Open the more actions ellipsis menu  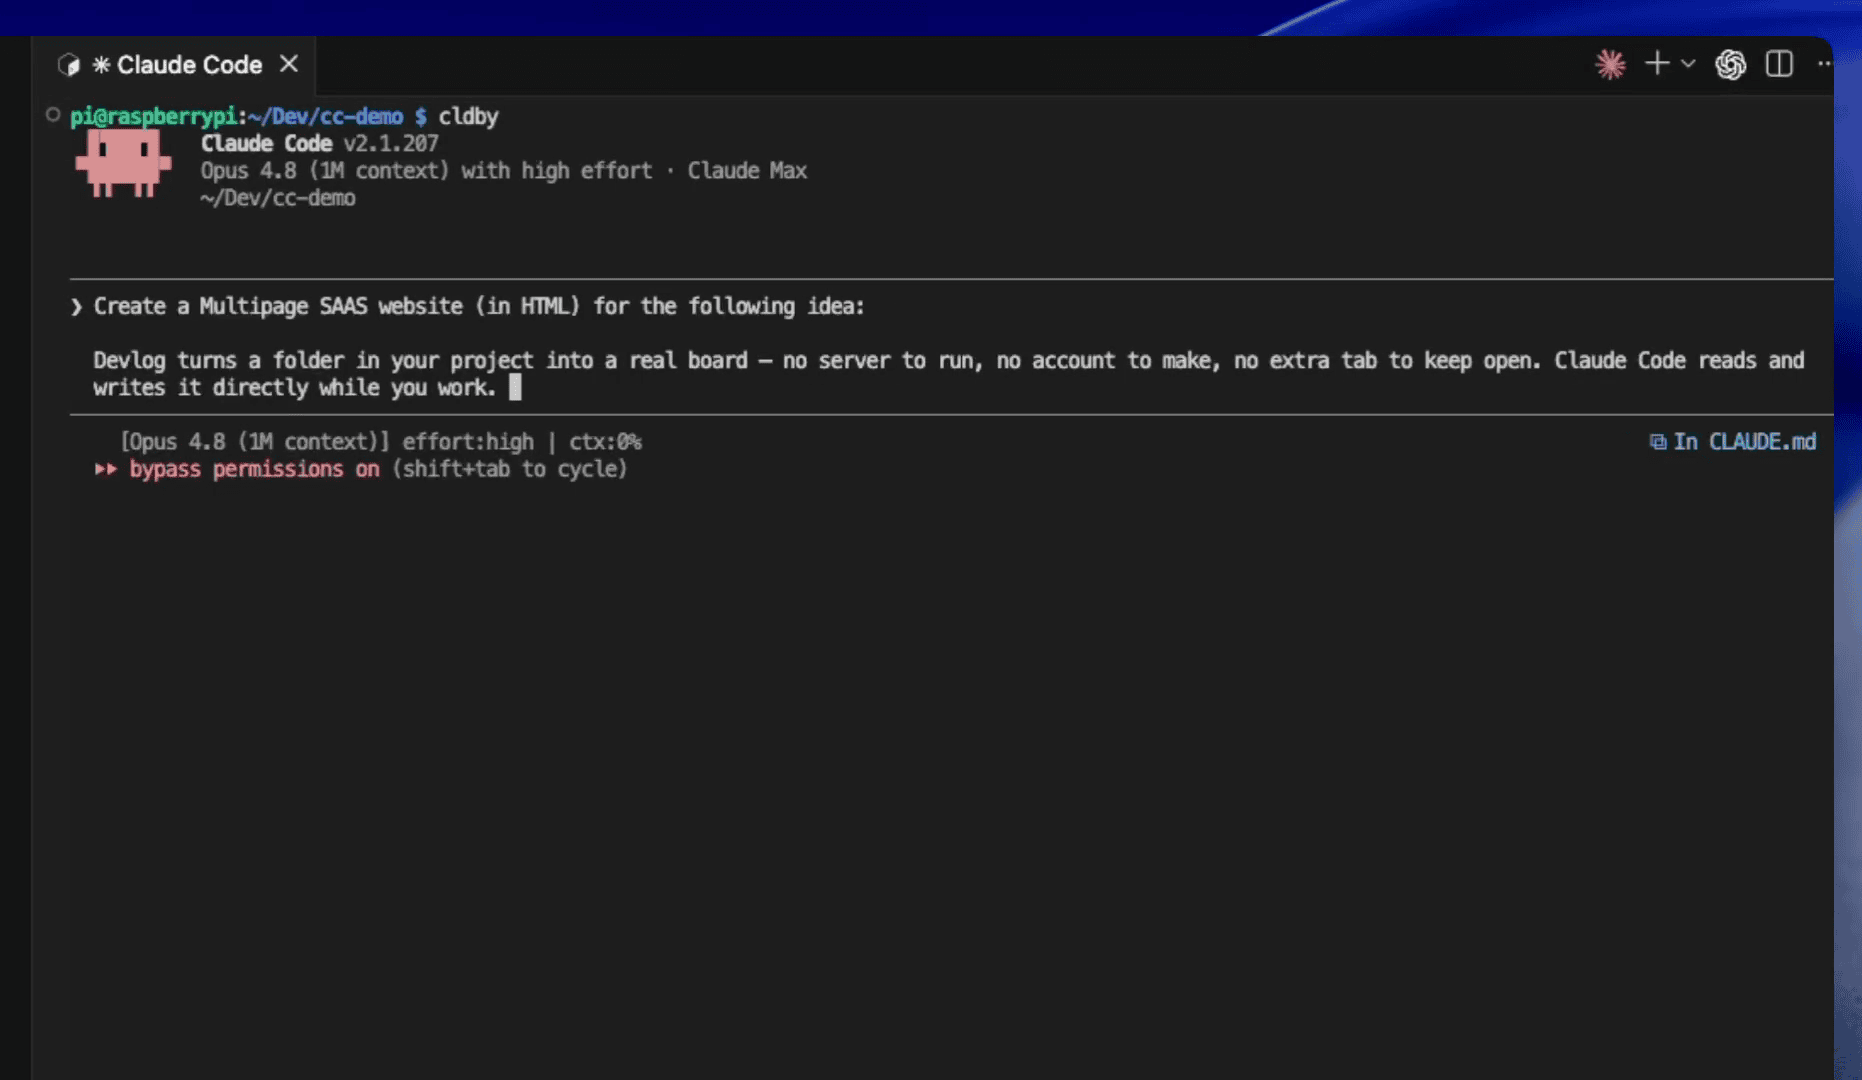1824,64
